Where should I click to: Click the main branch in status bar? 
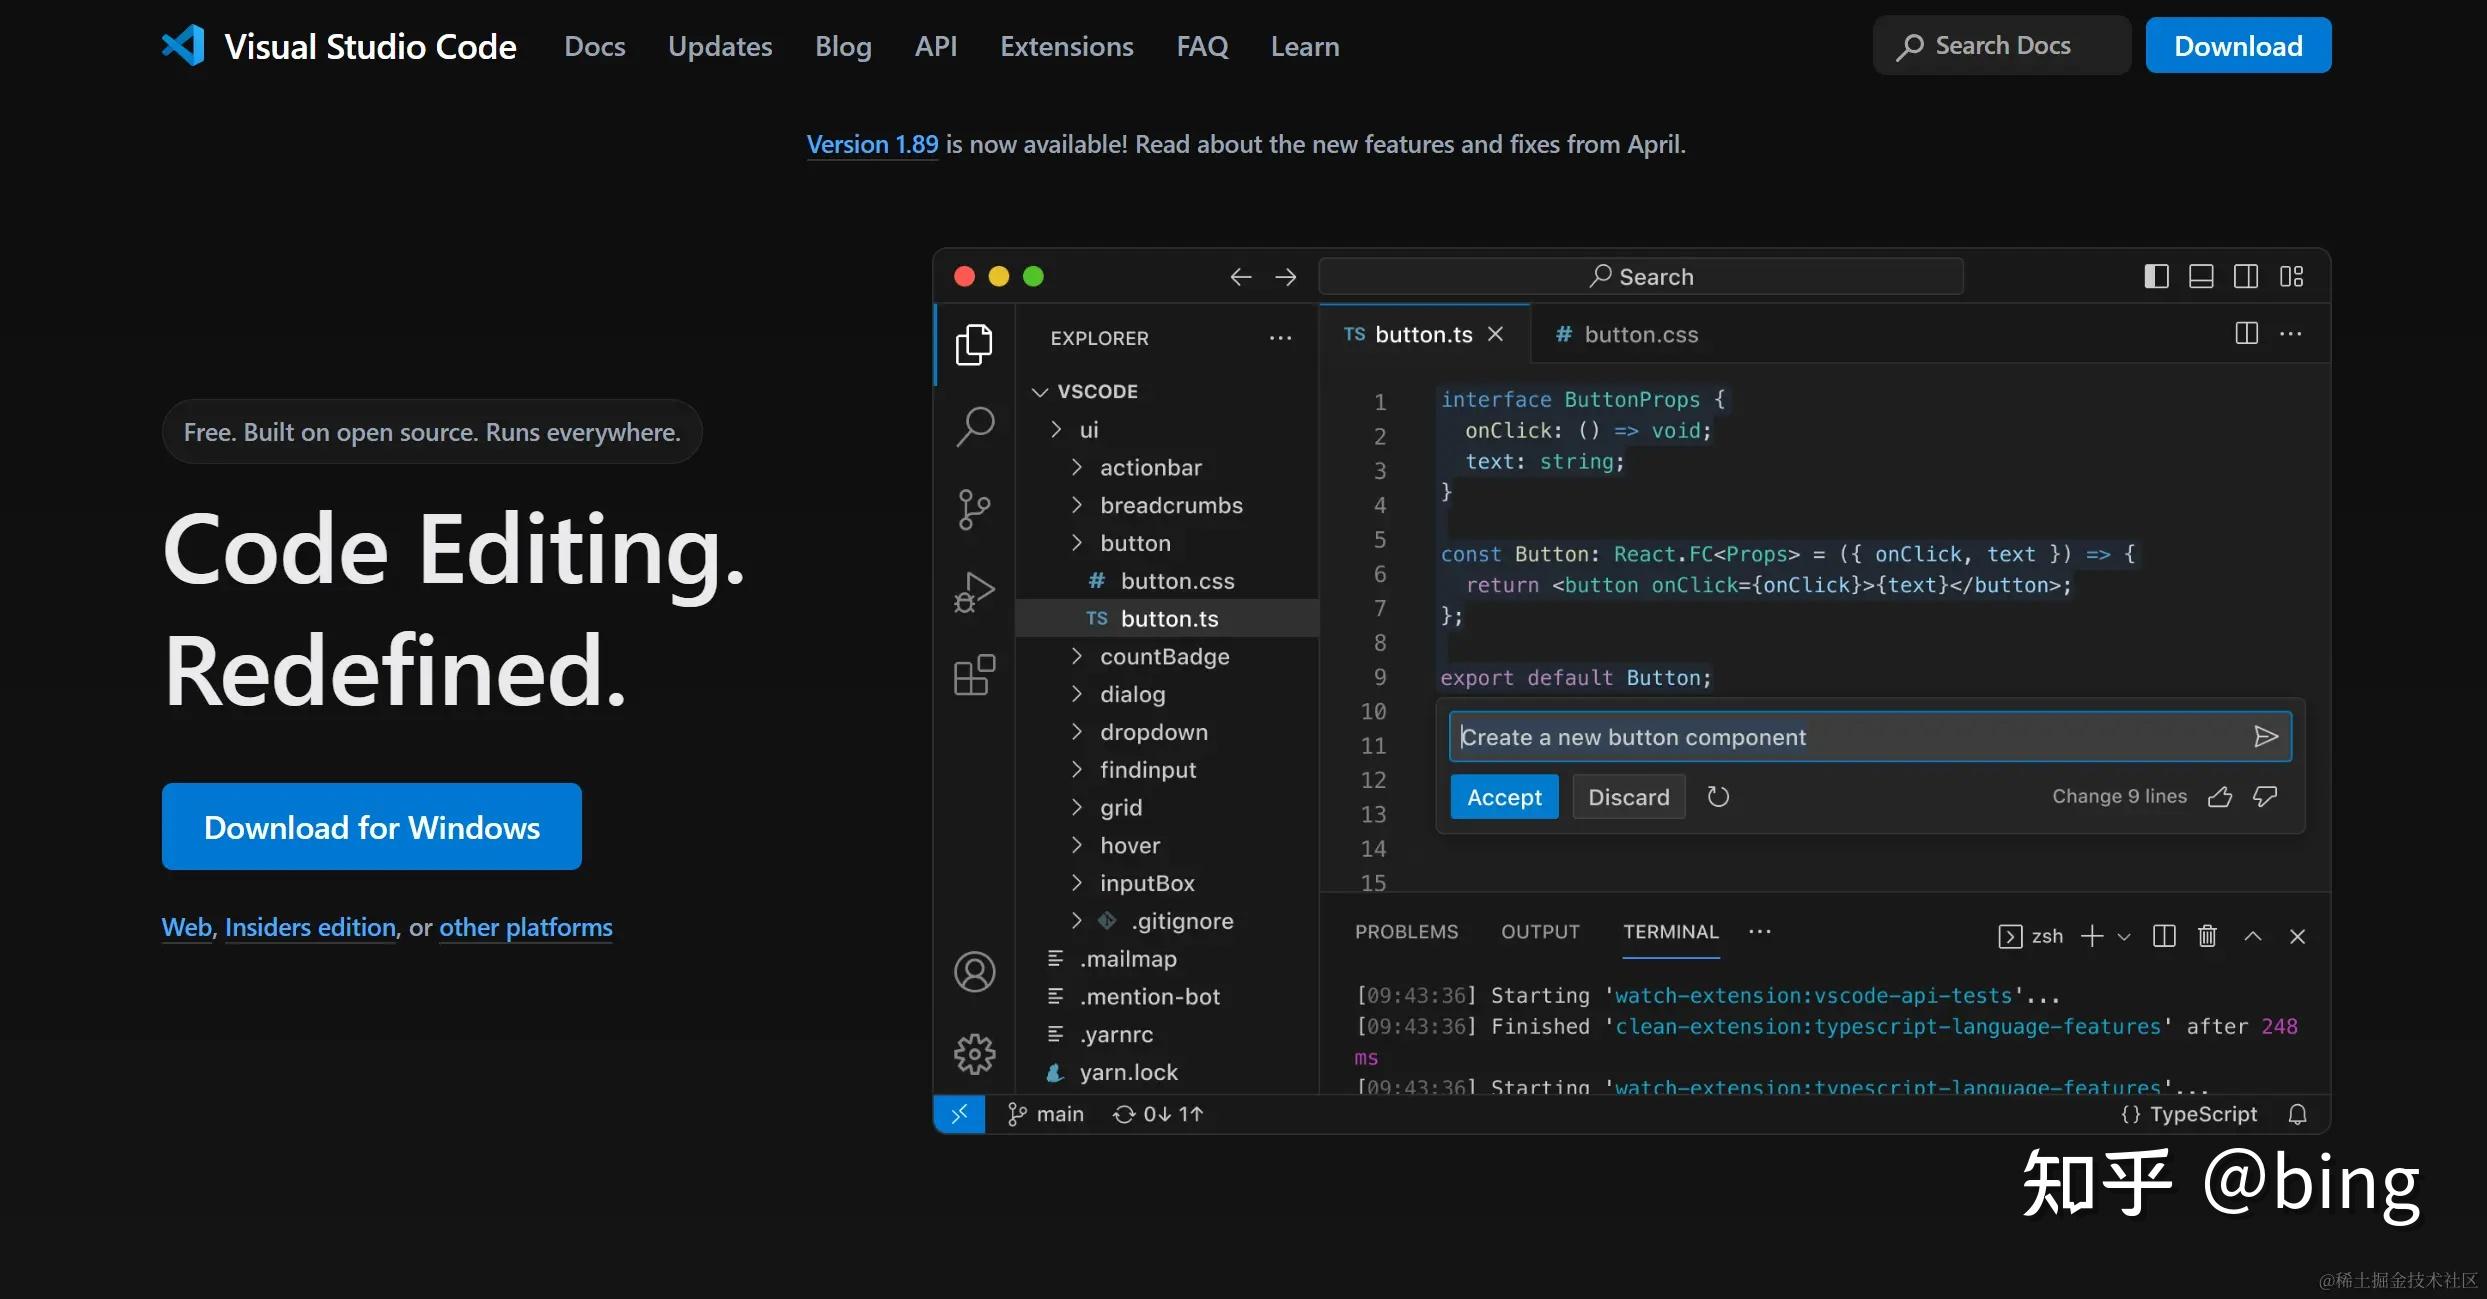pos(1045,1114)
